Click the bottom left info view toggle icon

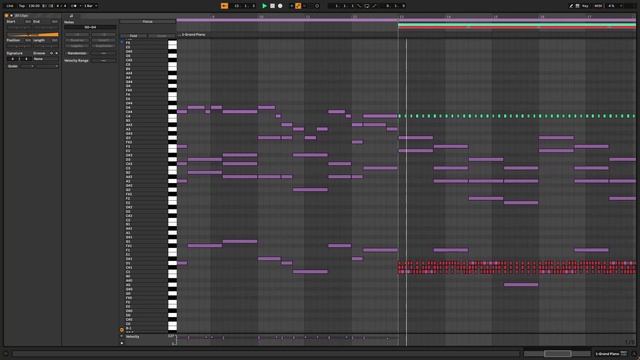click(6, 354)
